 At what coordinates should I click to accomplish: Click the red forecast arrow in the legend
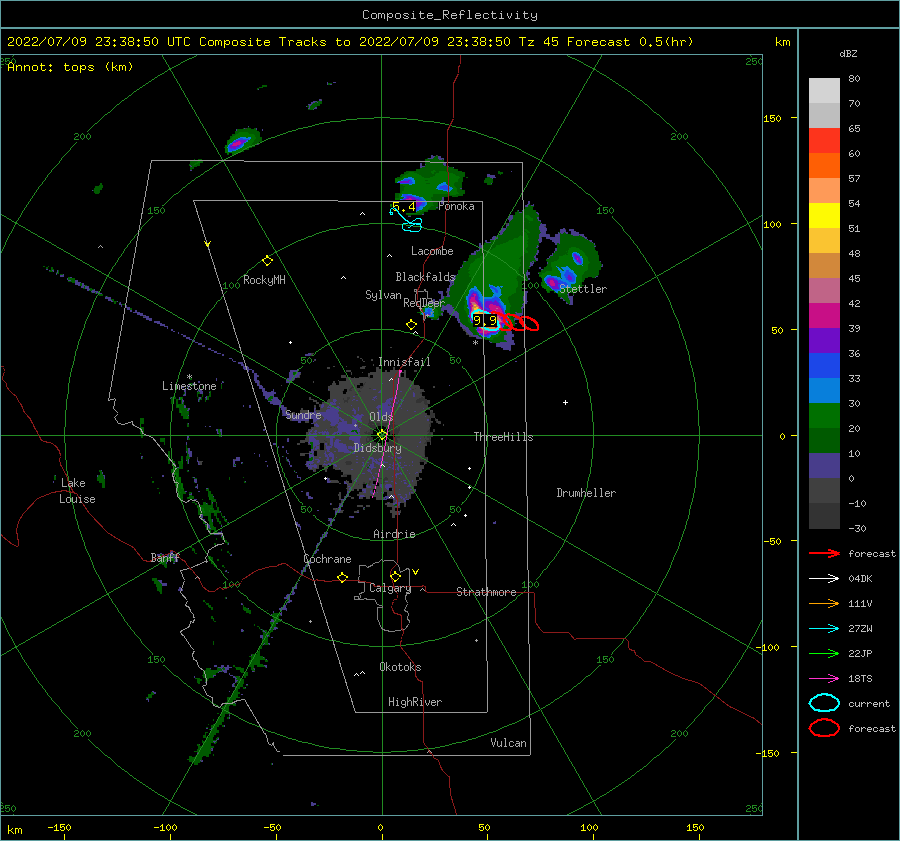point(824,553)
